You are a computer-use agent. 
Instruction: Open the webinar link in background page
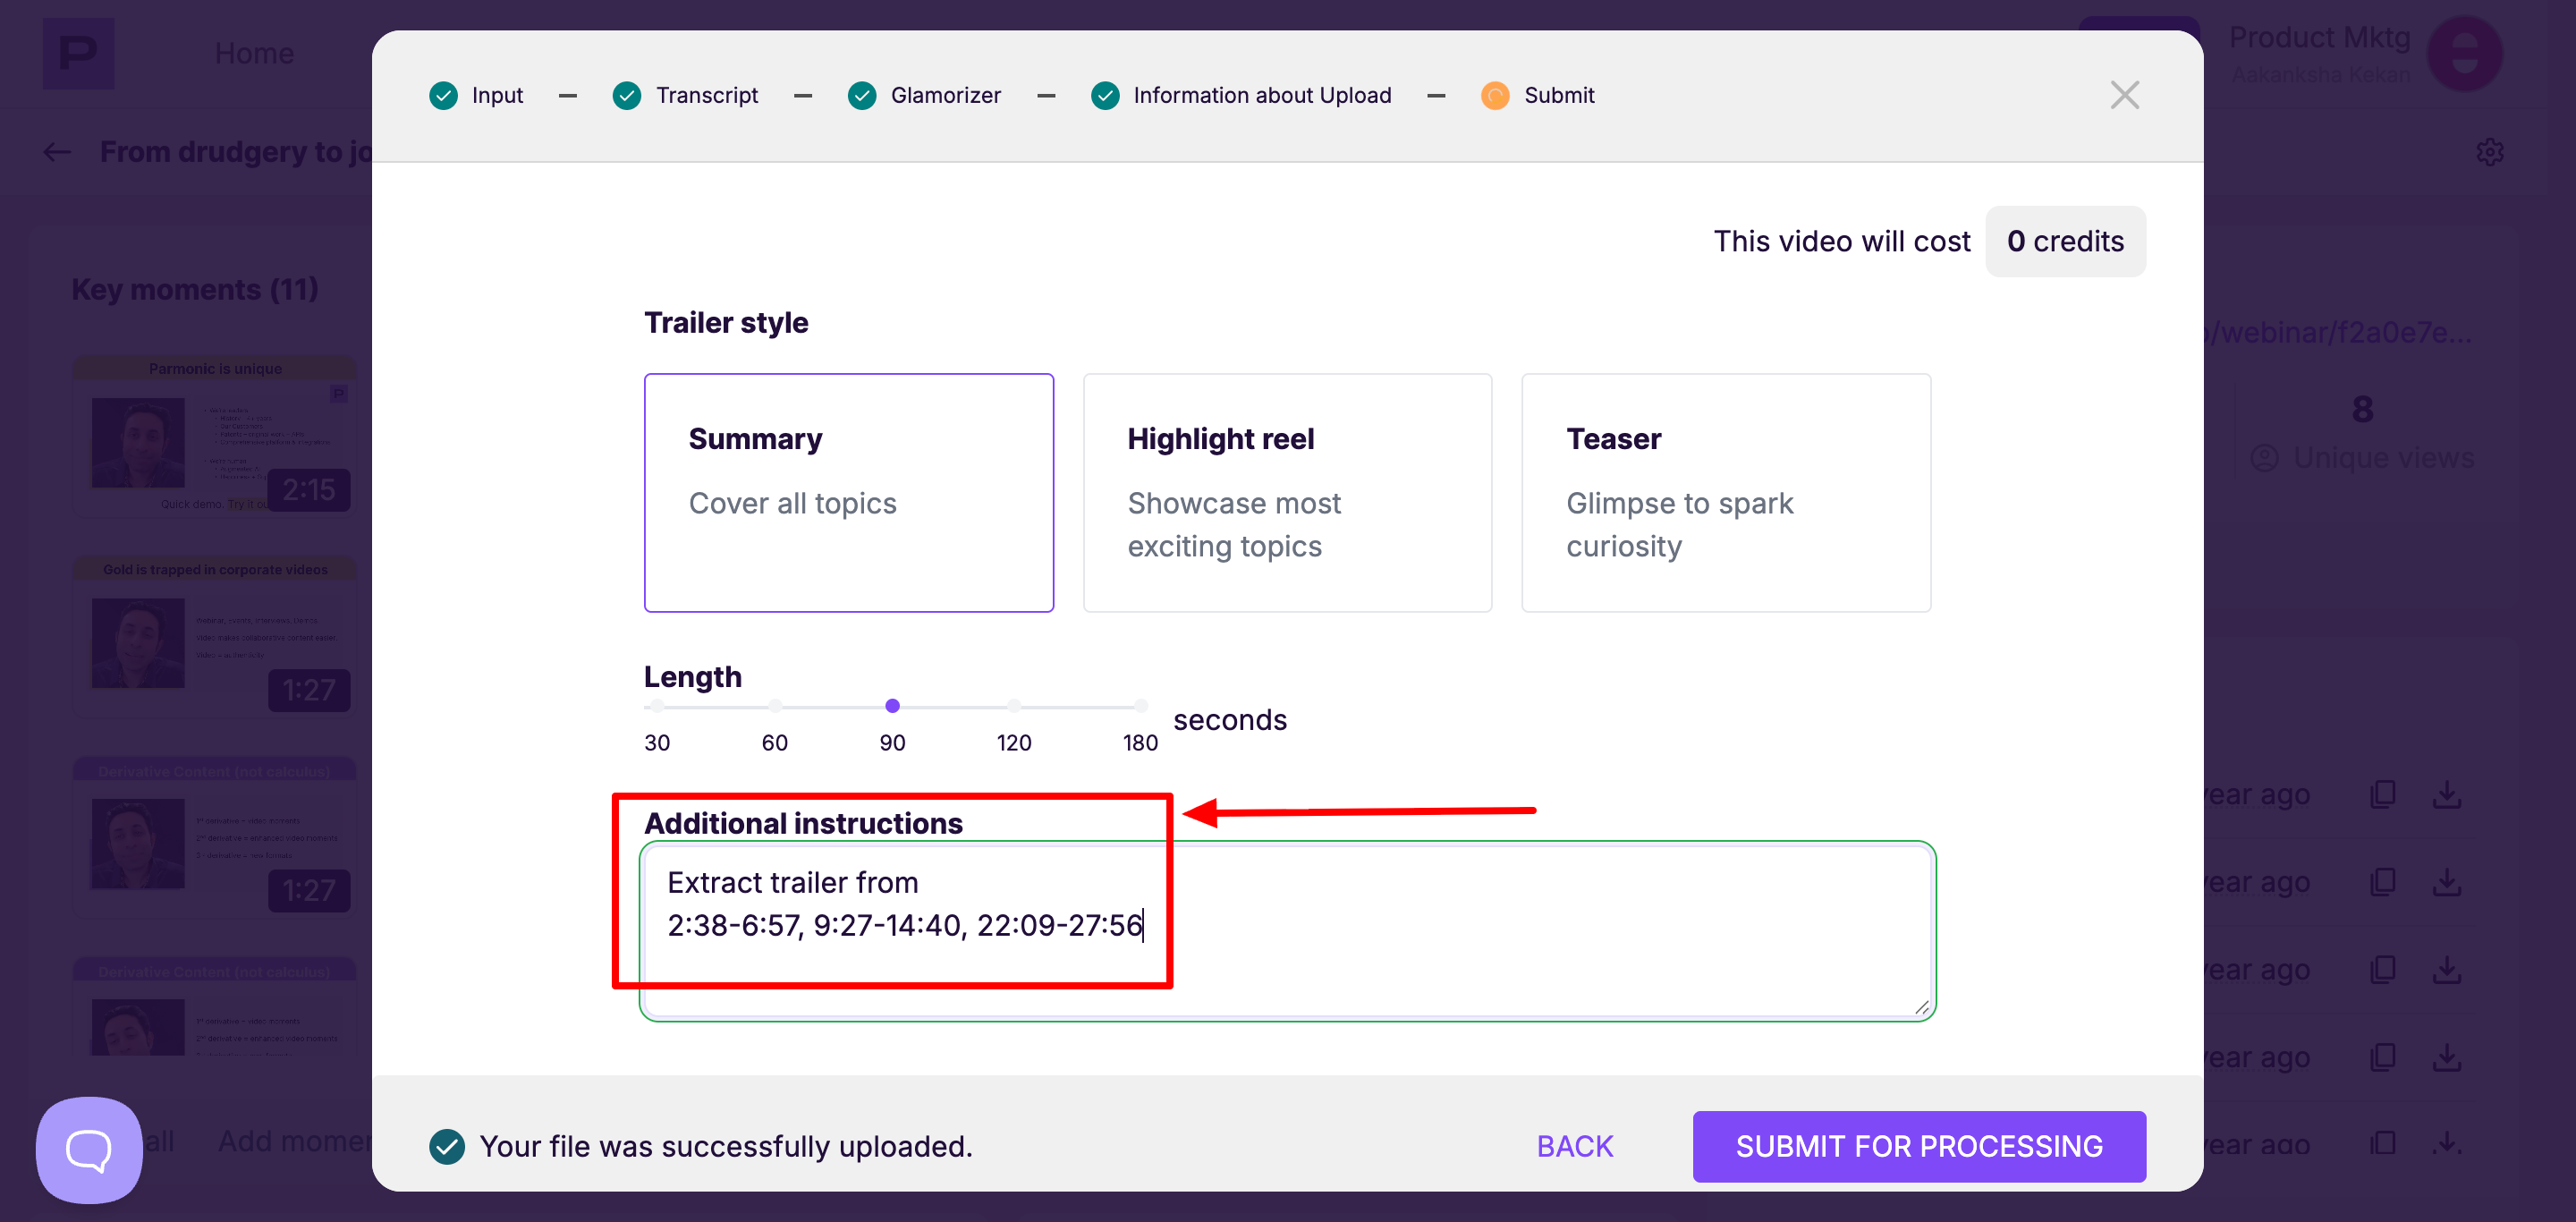click(x=2338, y=332)
